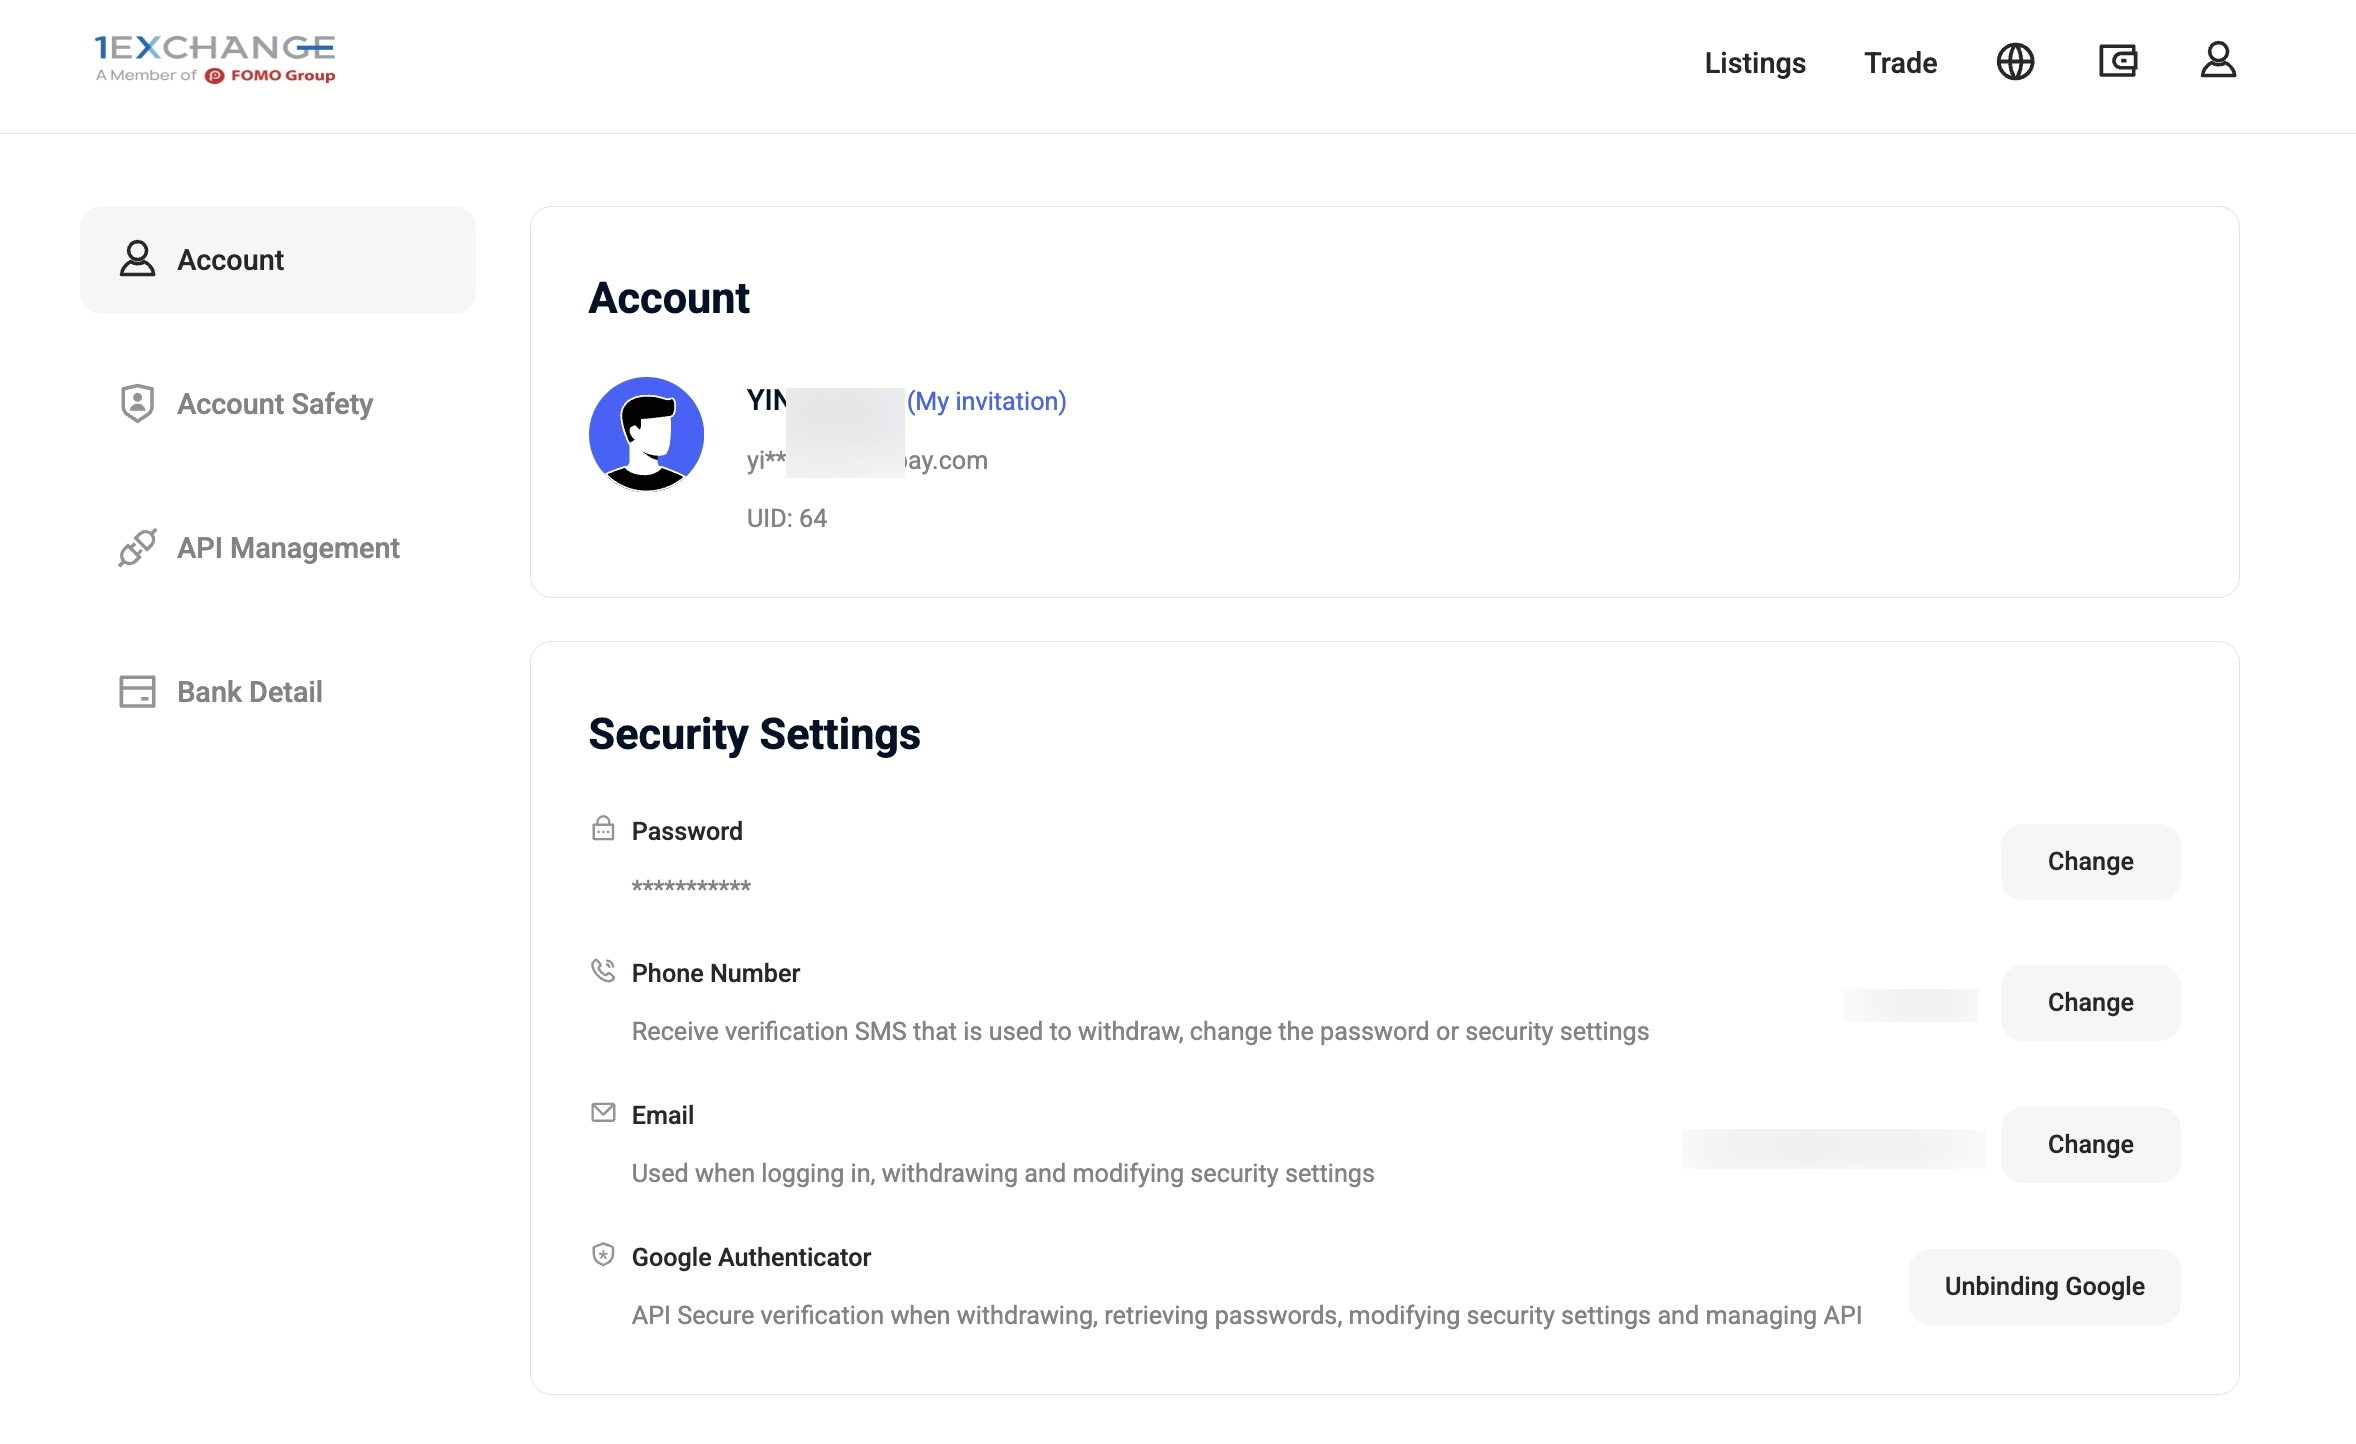This screenshot has width=2356, height=1444.
Task: Click the Unbinding Google button
Action: pyautogui.click(x=2044, y=1287)
